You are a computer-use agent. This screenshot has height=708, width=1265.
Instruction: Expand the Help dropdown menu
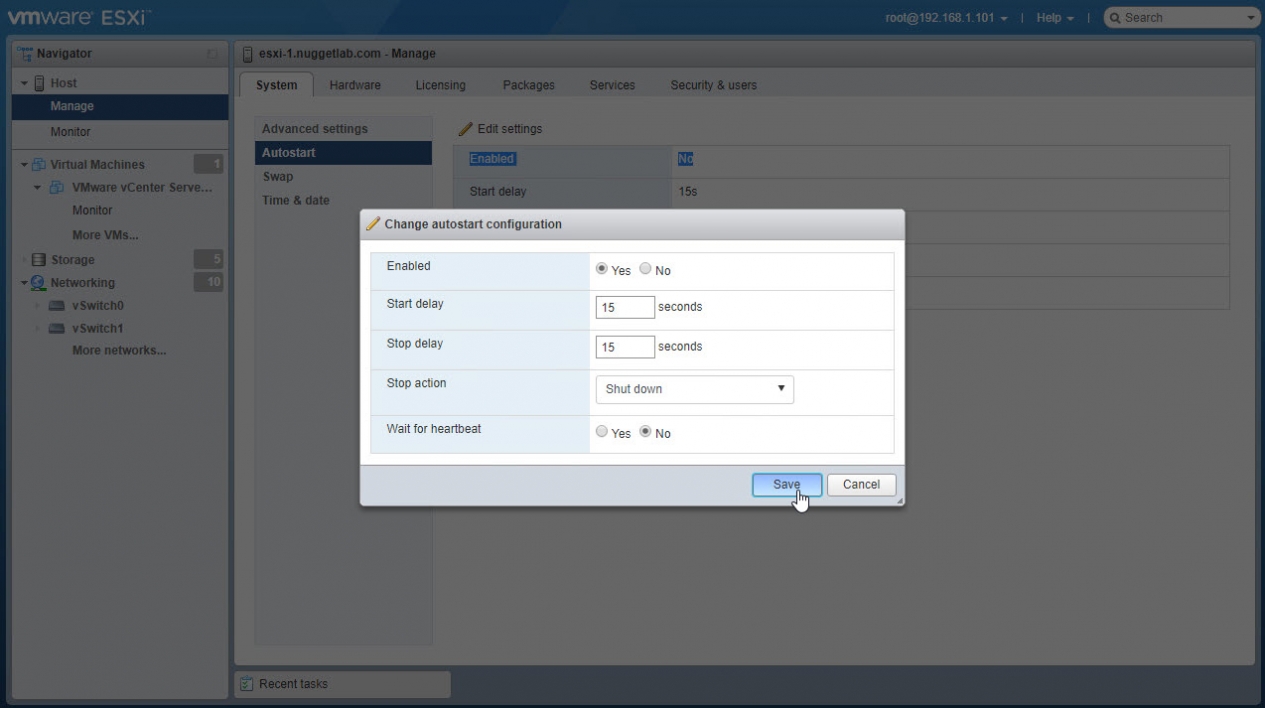coord(1054,18)
